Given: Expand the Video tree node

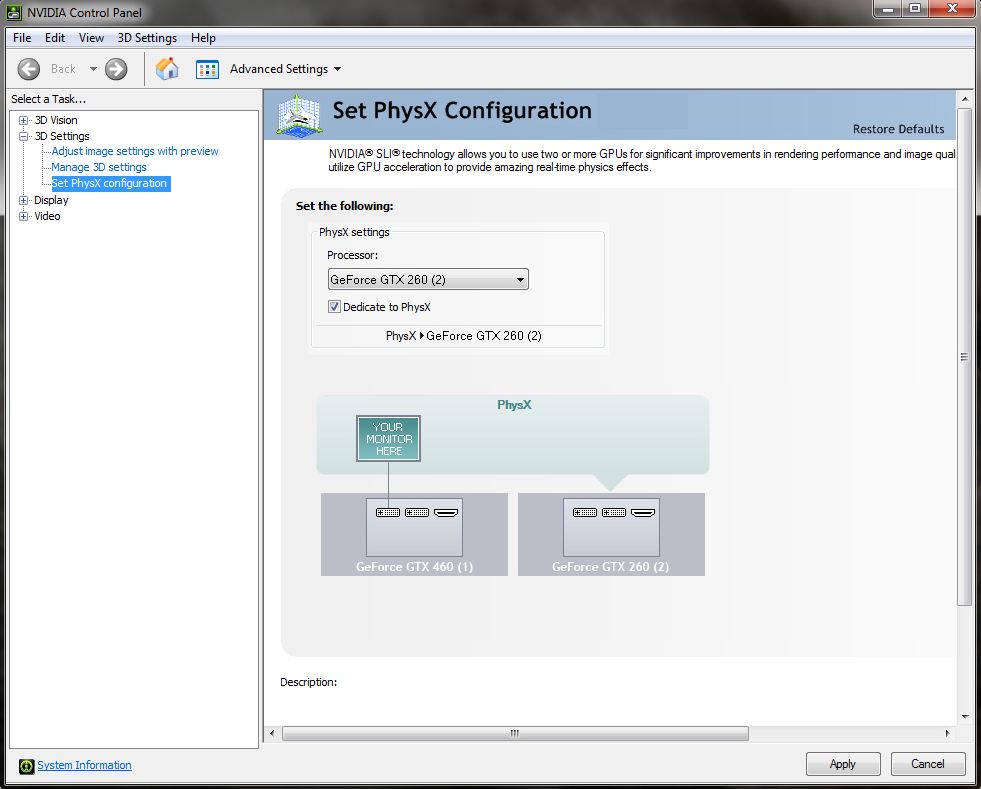Looking at the screenshot, I should tap(24, 216).
